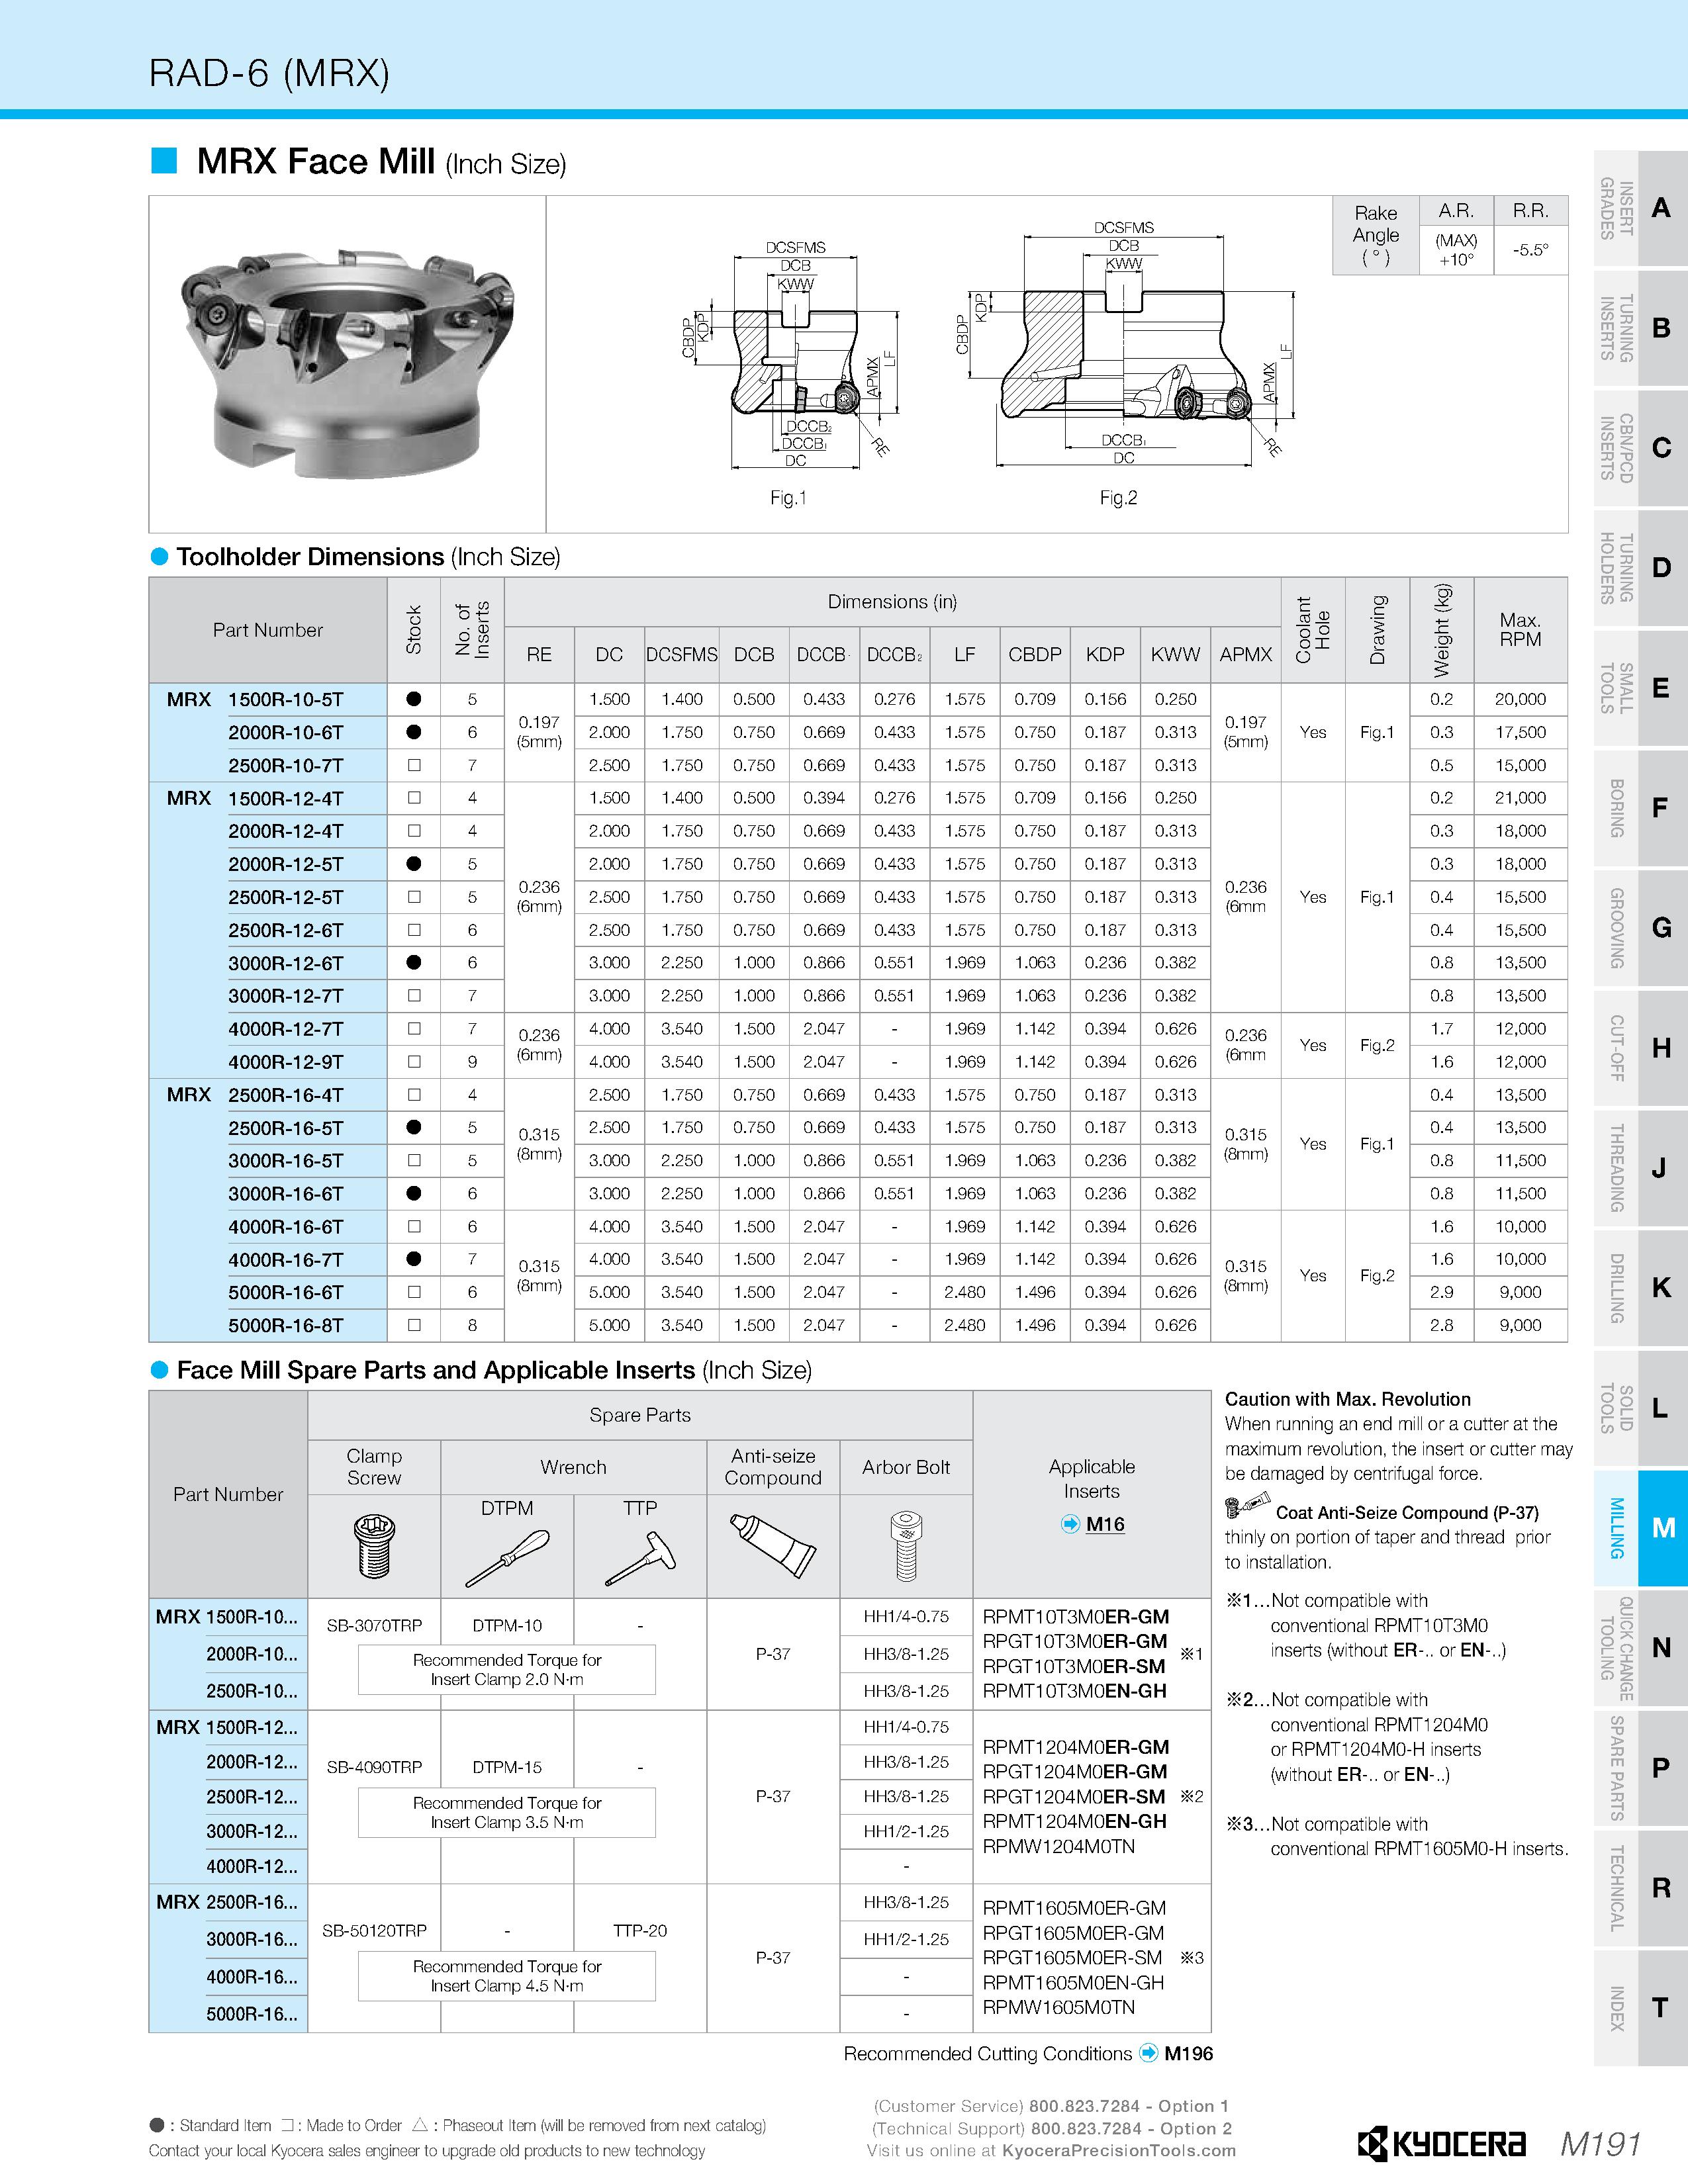Image resolution: width=1688 pixels, height=2184 pixels.
Task: Visit KyoceraPrecisionTools.com link
Action: tap(1119, 2151)
